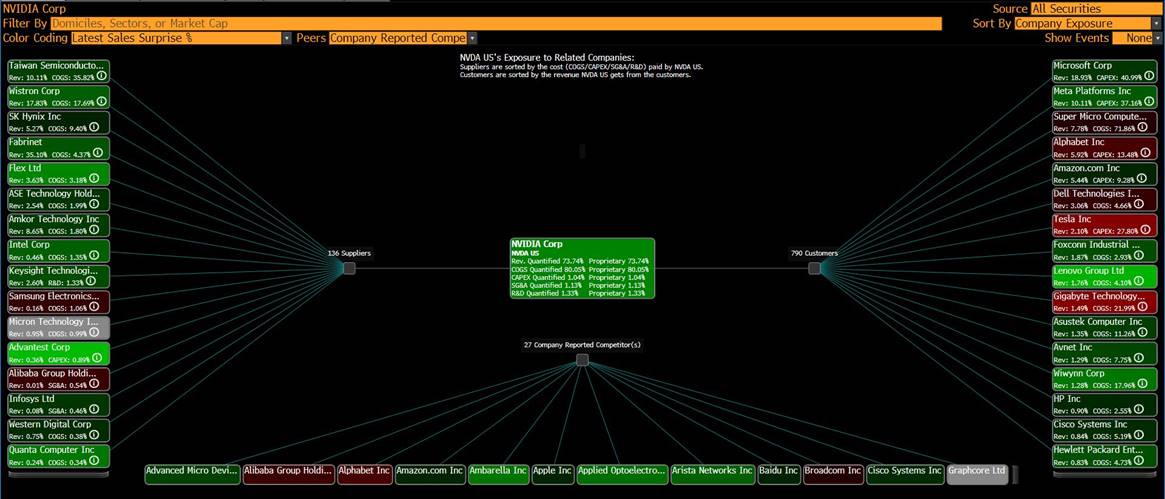This screenshot has height=499, width=1165.
Task: Select competitor Baidu Inc
Action: tap(779, 474)
